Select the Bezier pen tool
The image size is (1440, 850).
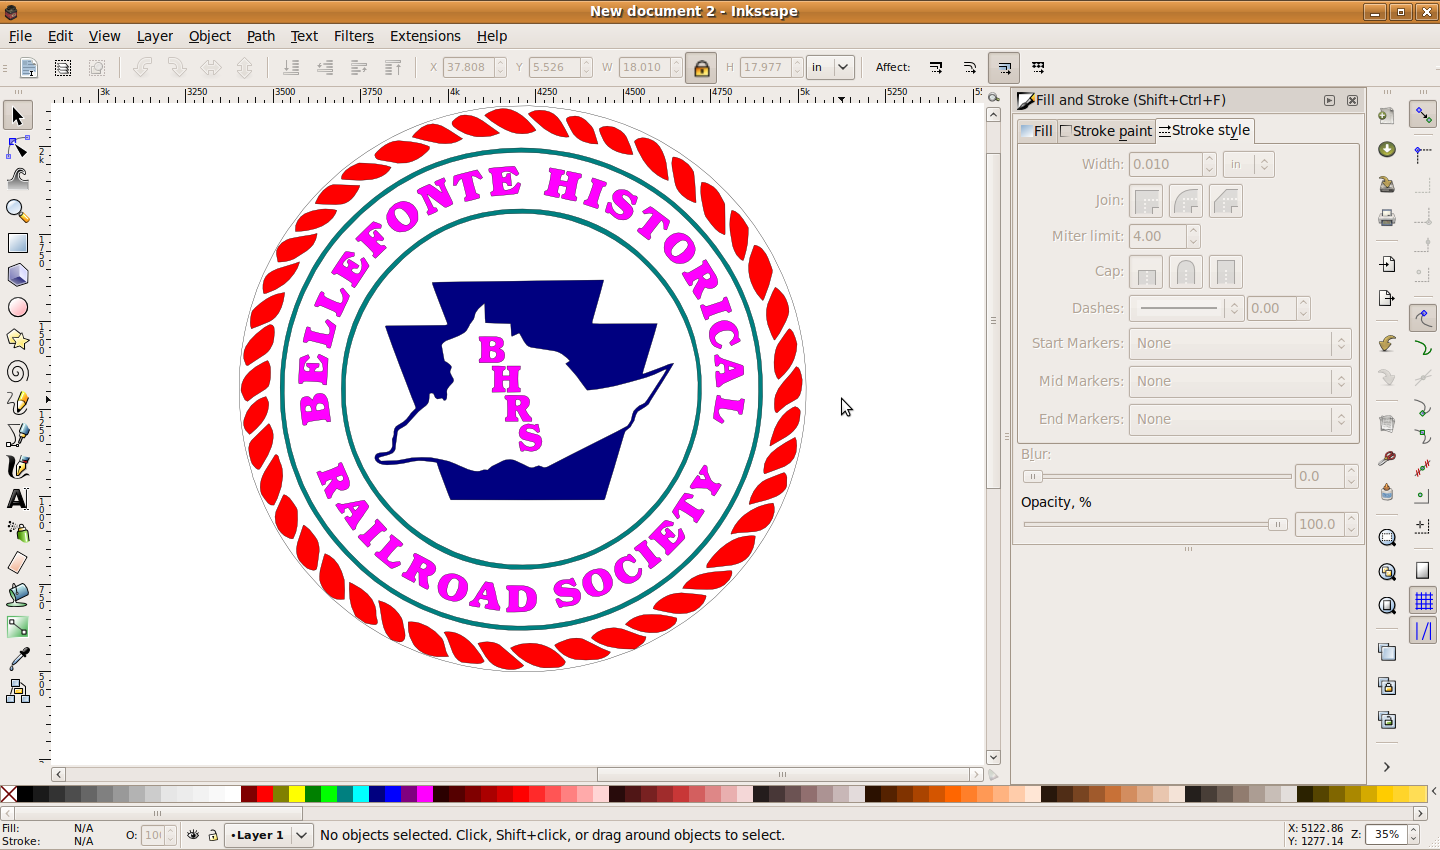(x=17, y=435)
